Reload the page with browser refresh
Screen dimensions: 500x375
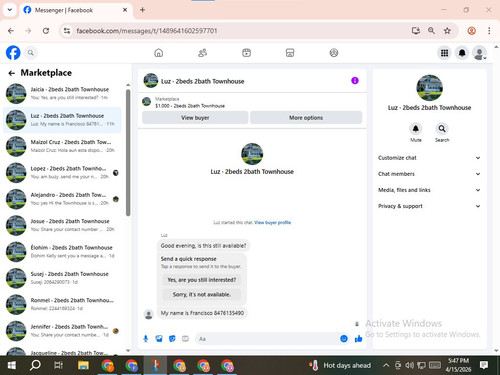(x=46, y=31)
